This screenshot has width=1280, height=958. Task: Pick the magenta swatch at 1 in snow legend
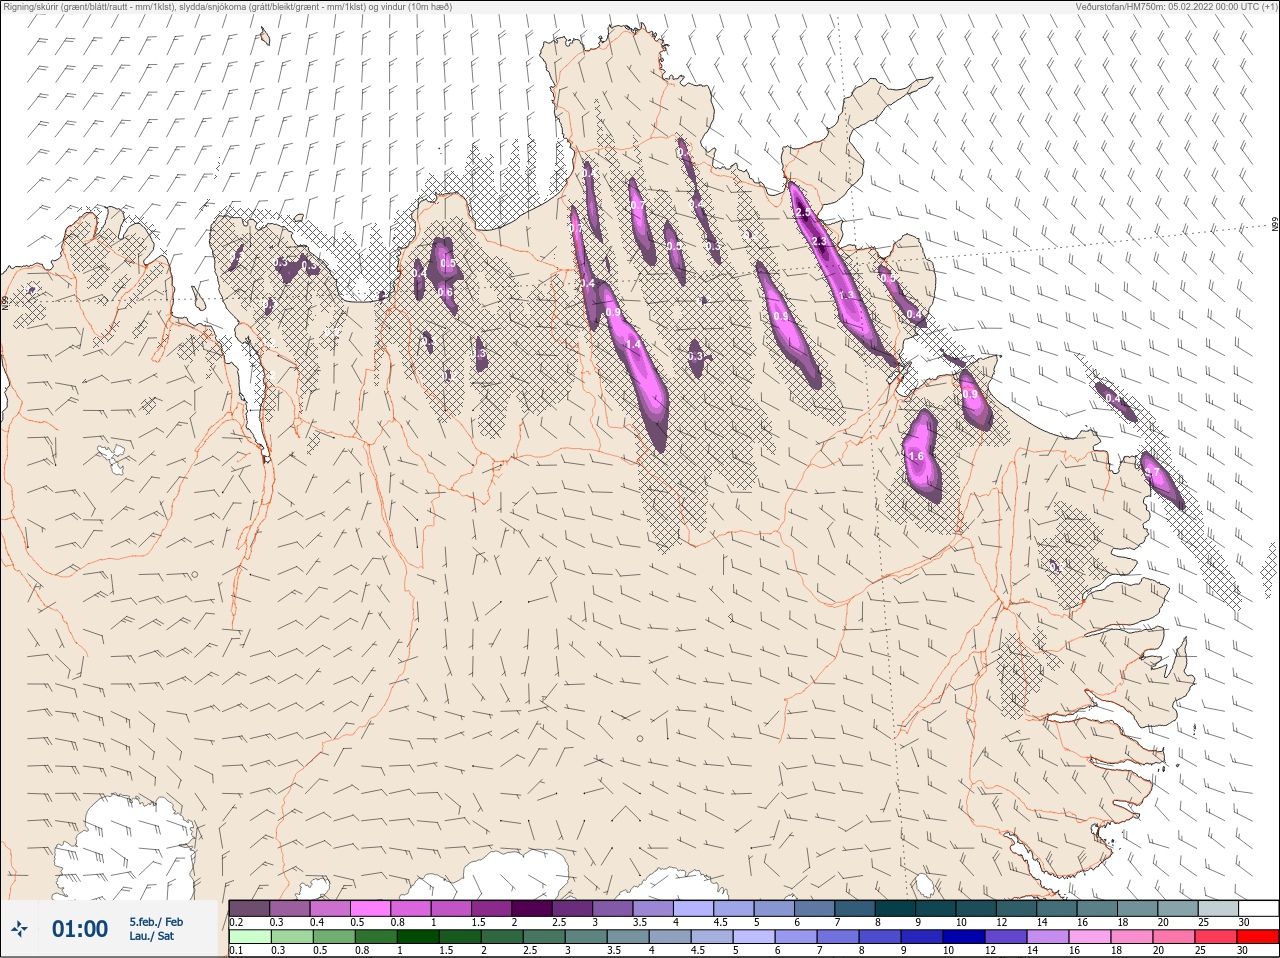click(x=451, y=908)
